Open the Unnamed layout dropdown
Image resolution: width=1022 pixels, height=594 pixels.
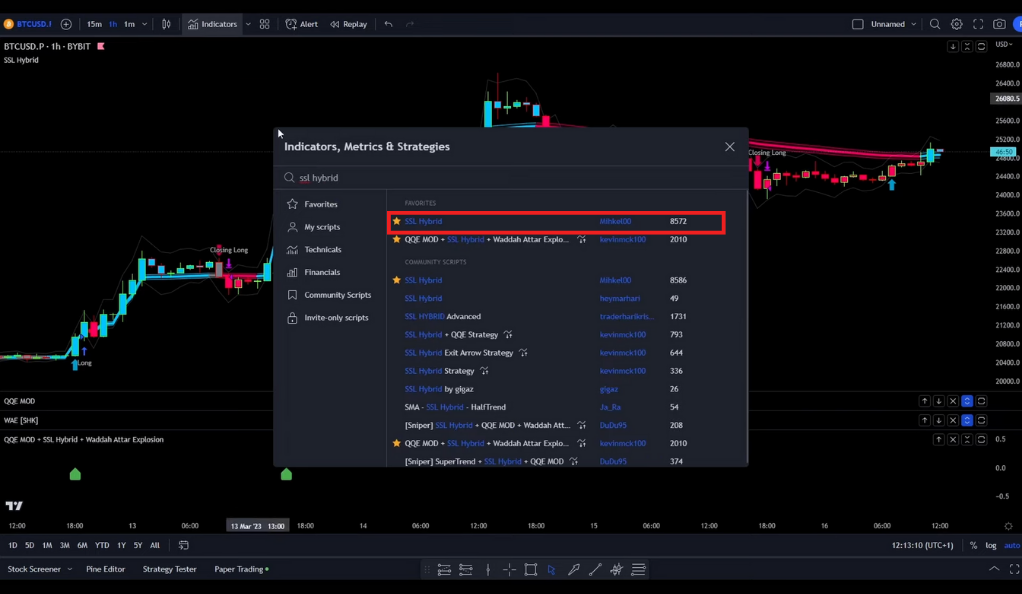894,24
